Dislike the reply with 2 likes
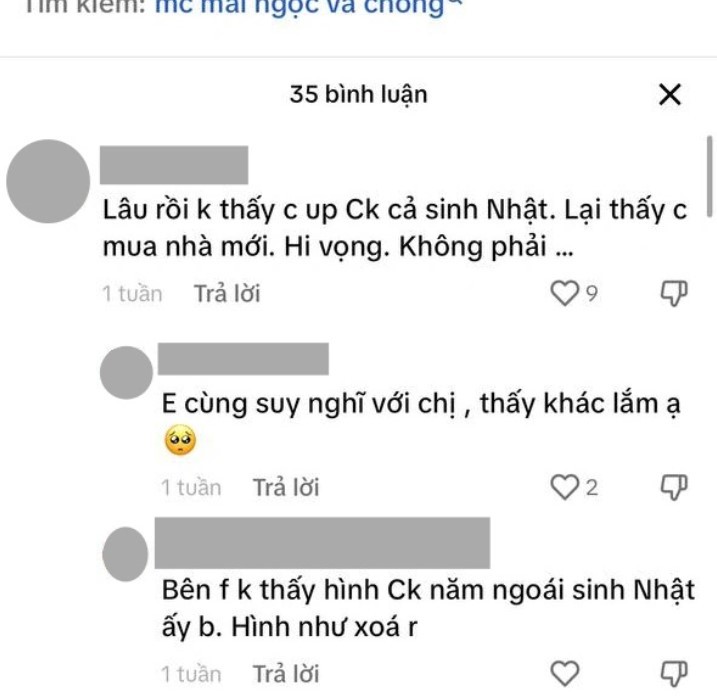Screen dimensions: 717x696 tap(674, 487)
